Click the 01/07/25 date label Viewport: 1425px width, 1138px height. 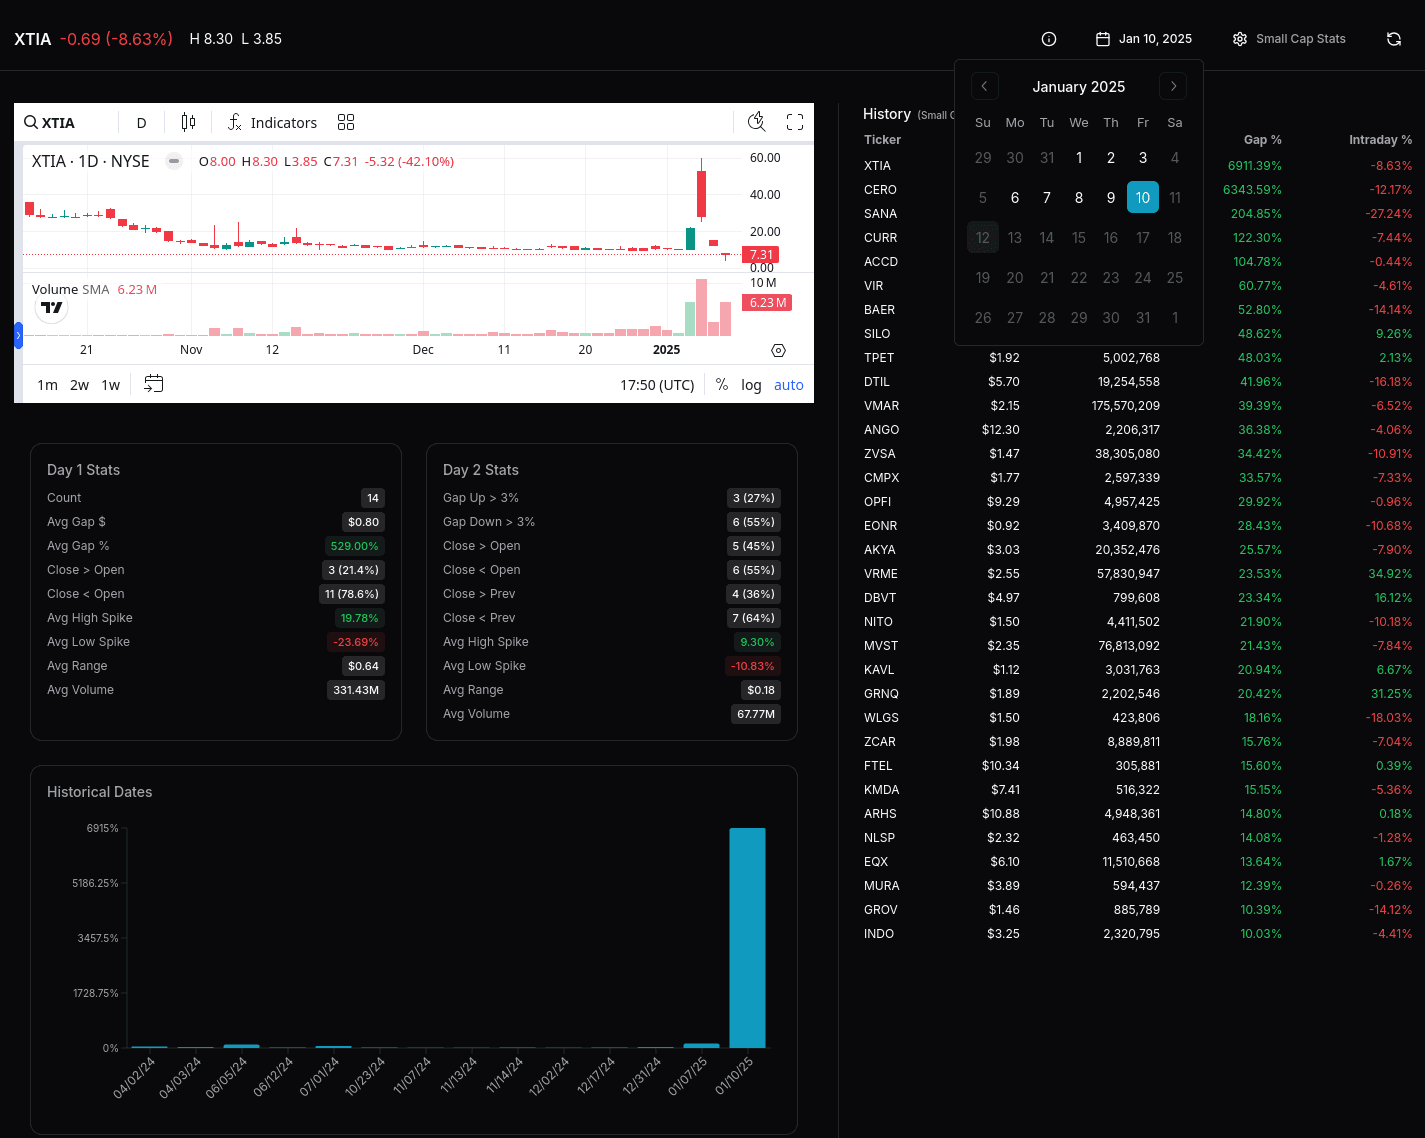pyautogui.click(x=688, y=1077)
